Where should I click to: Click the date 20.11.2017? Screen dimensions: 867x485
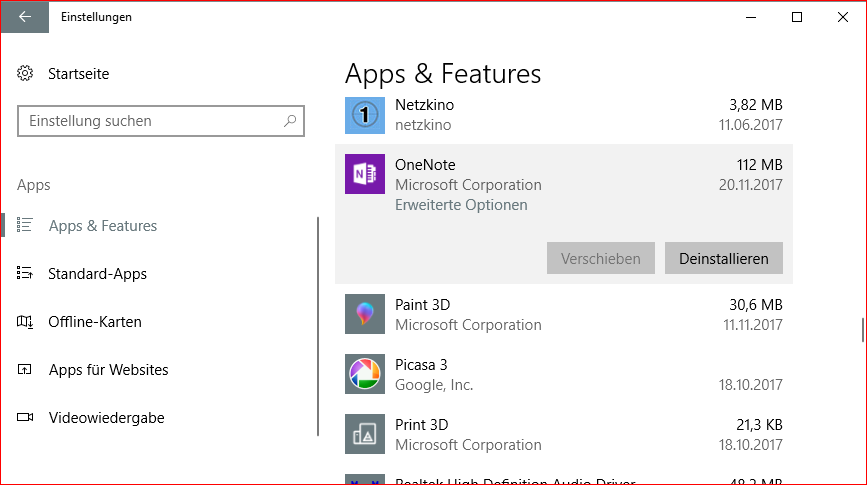click(x=750, y=185)
